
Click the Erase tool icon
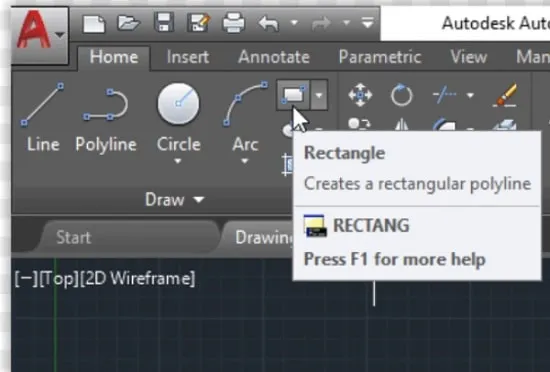(x=505, y=95)
